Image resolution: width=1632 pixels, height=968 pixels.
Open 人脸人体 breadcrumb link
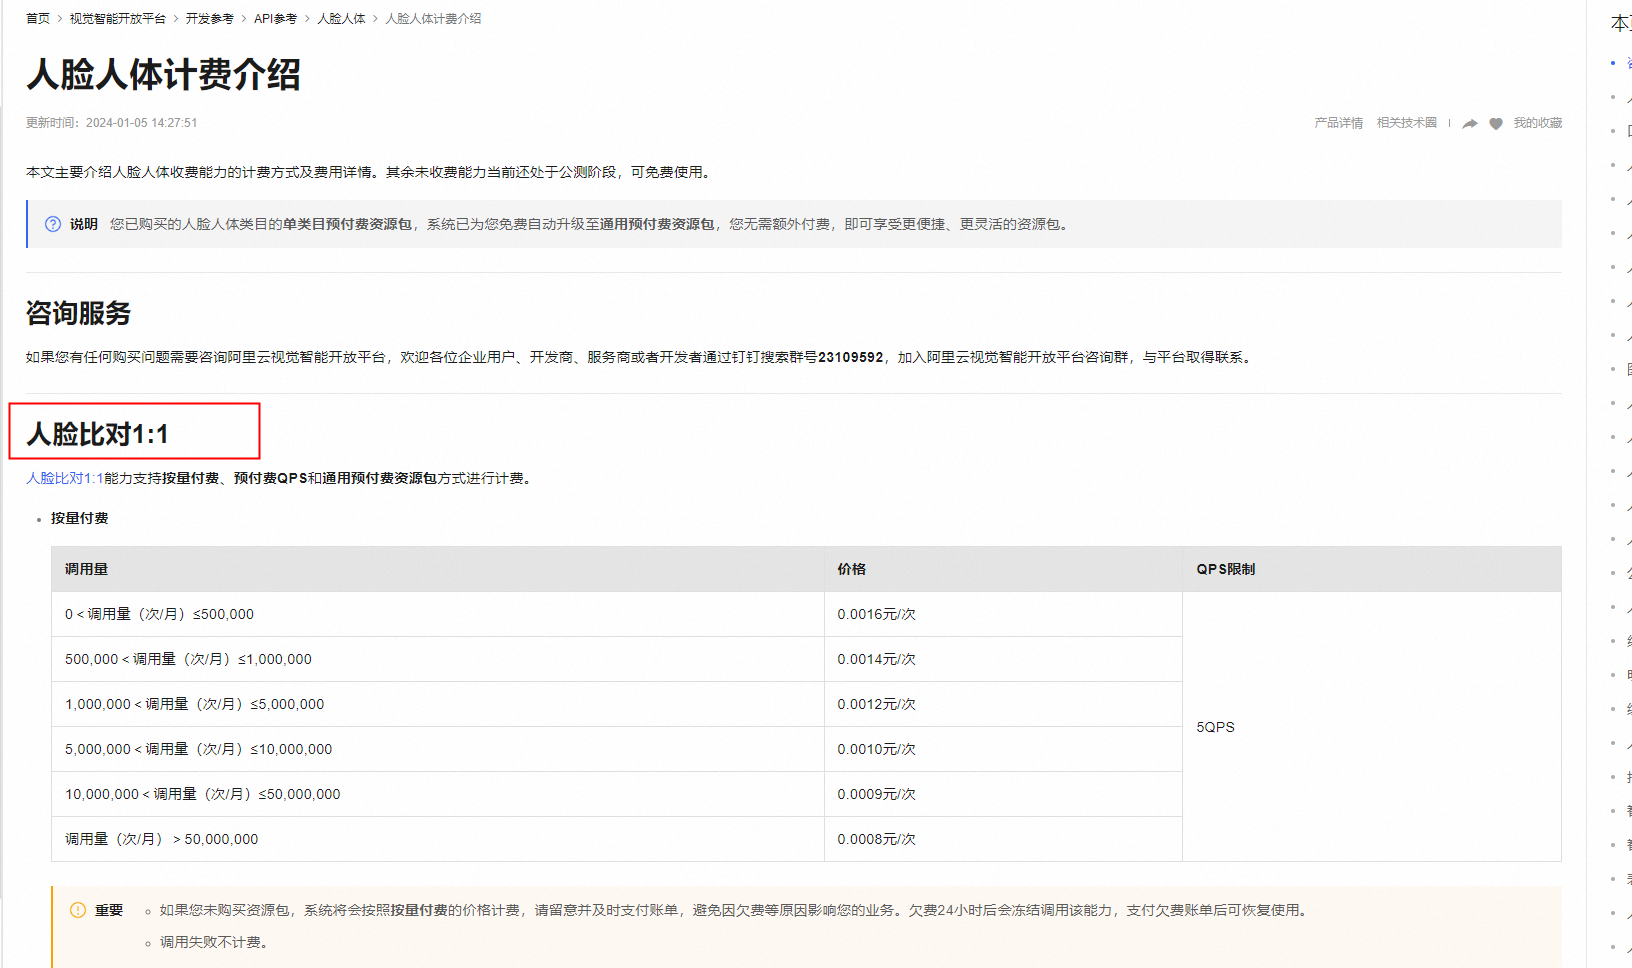pyautogui.click(x=342, y=19)
